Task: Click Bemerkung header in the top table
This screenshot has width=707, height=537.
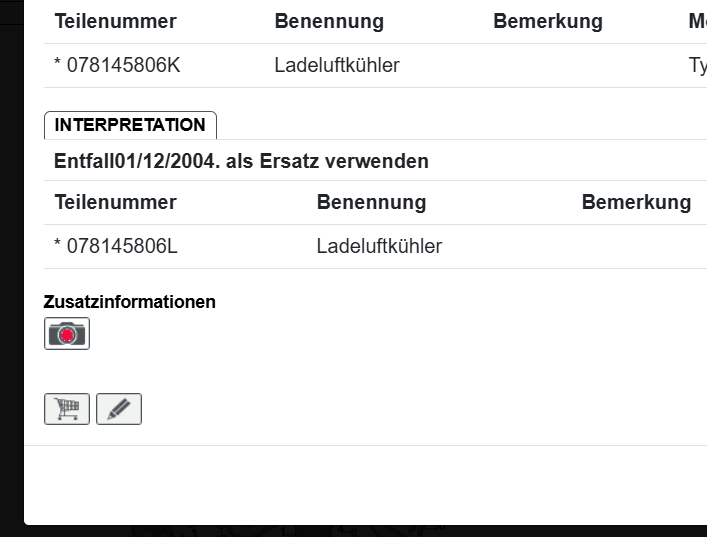Action: click(548, 22)
